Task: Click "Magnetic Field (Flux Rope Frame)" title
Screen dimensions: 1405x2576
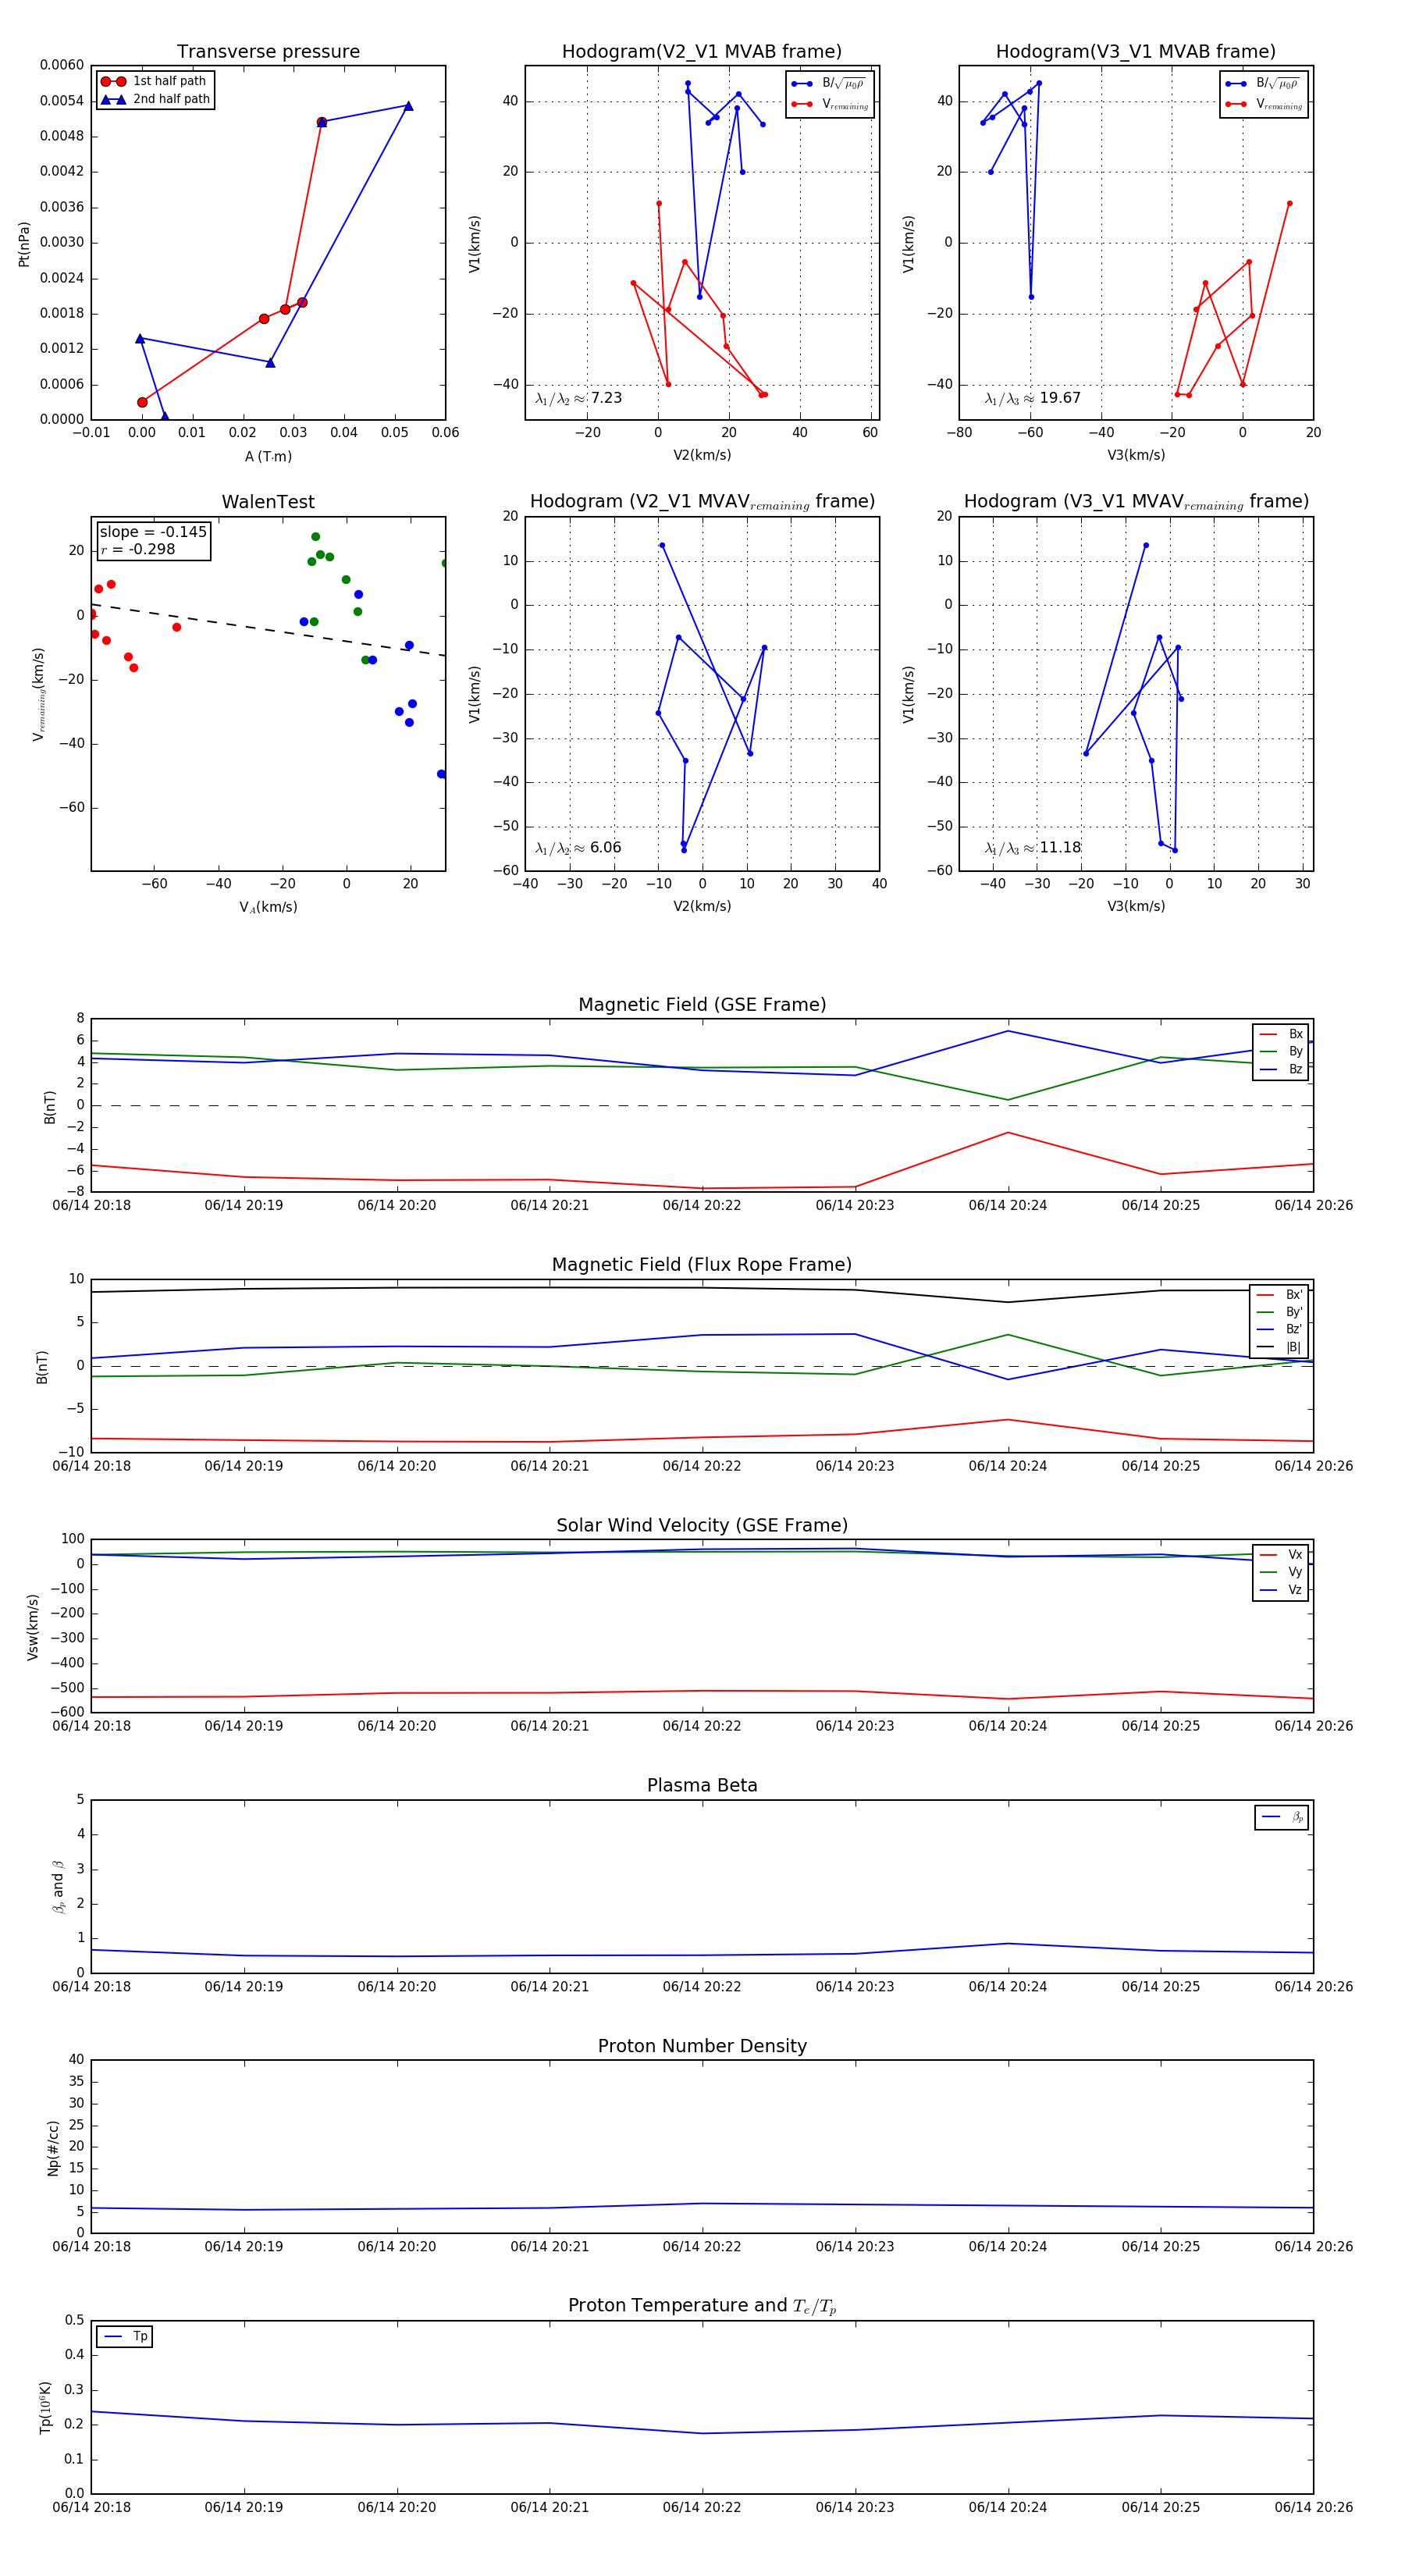Action: click(x=702, y=1265)
